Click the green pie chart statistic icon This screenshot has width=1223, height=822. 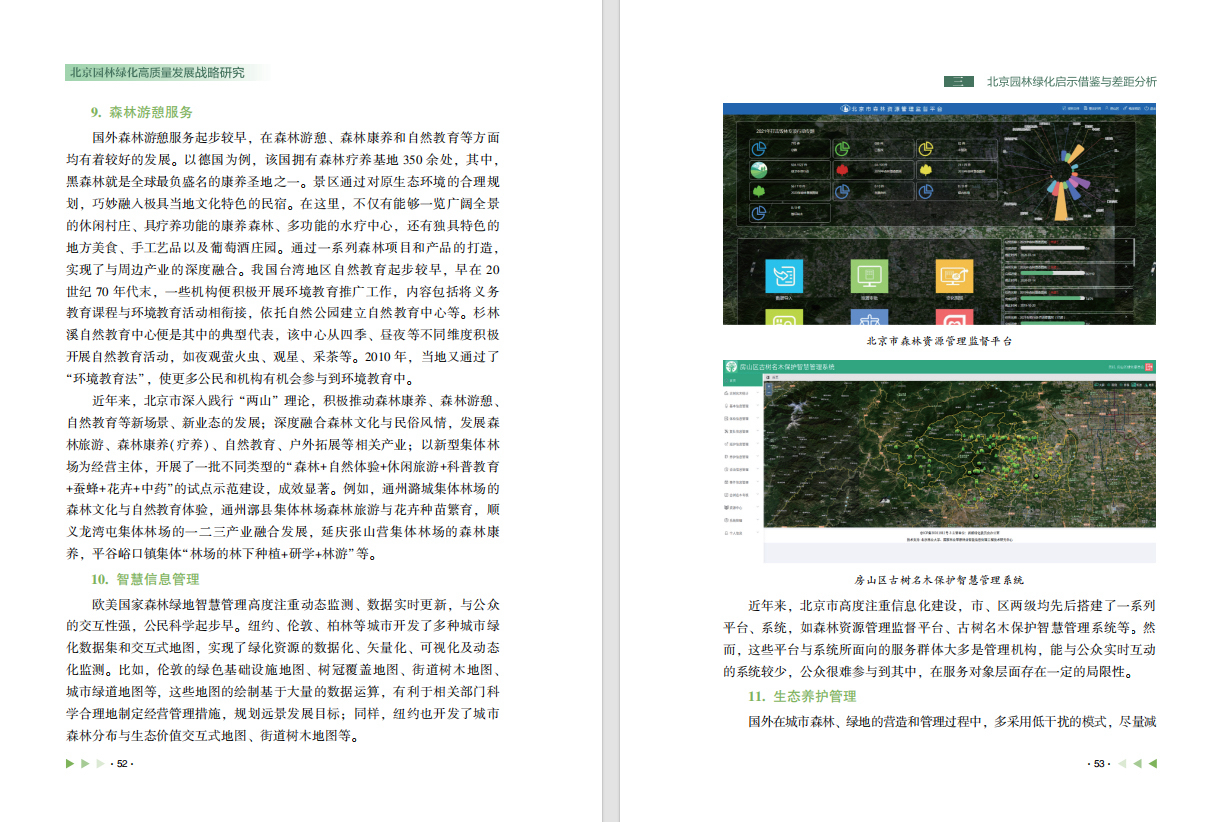(x=842, y=148)
